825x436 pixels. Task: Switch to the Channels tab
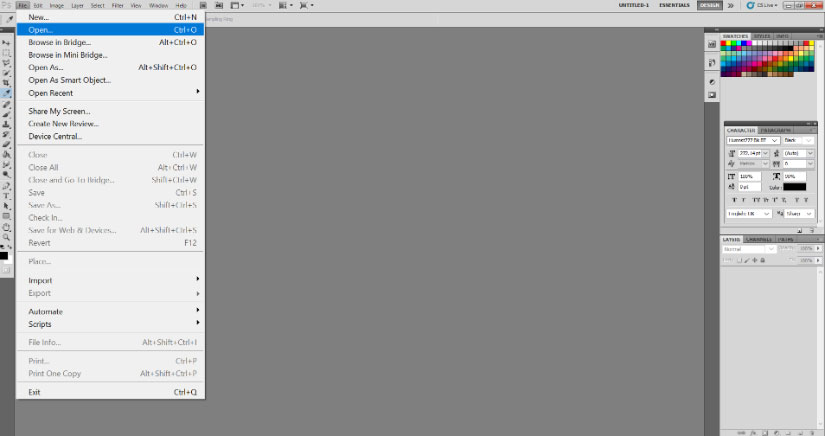tap(759, 239)
